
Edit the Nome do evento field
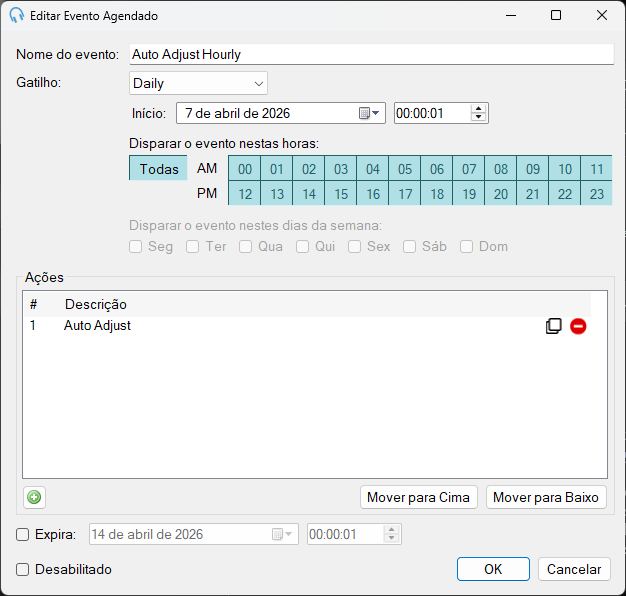[372, 54]
